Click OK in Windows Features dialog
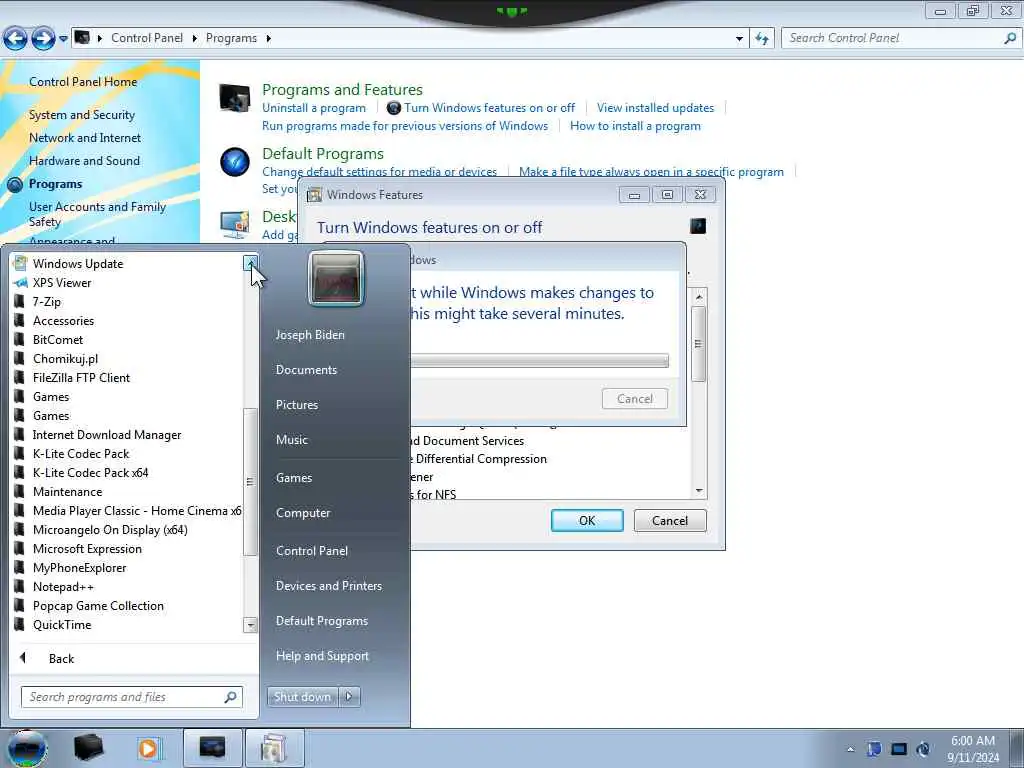The height and width of the screenshot is (768, 1024). (x=586, y=520)
